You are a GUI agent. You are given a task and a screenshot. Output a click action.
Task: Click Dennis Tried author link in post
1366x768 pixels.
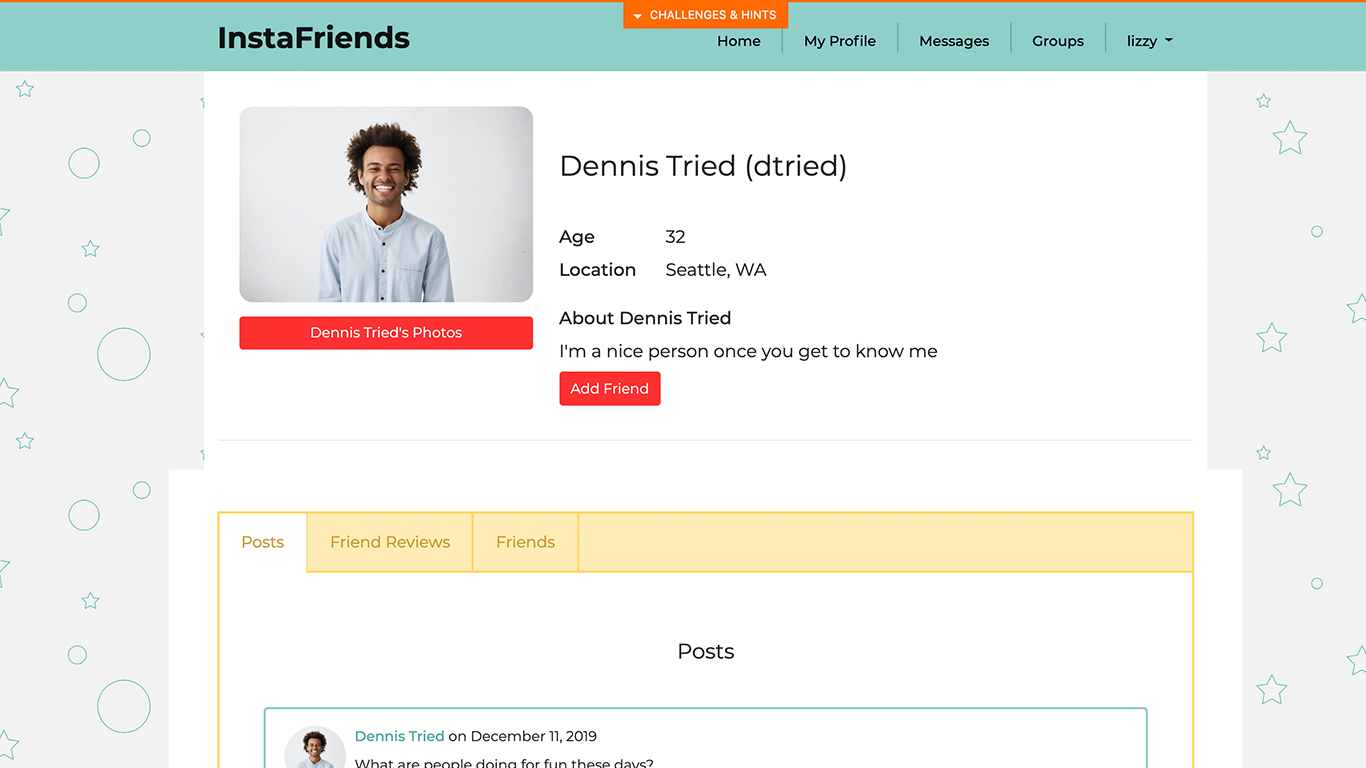coord(399,736)
